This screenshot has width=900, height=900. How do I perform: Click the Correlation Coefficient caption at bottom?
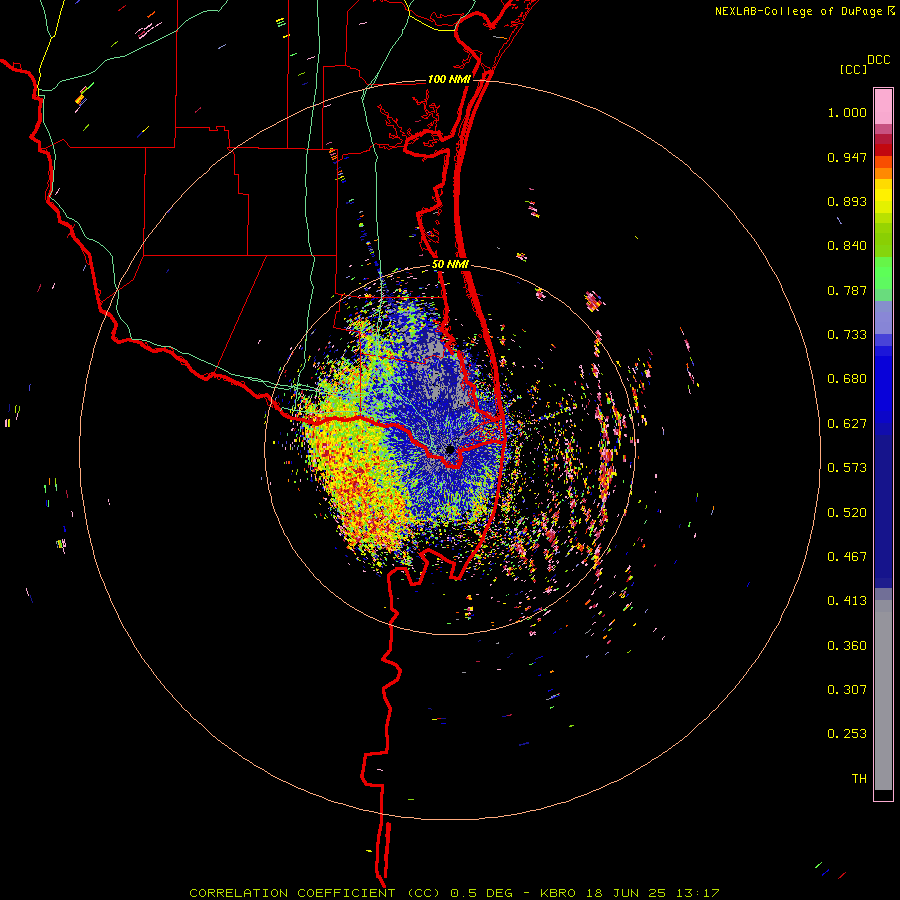click(454, 893)
